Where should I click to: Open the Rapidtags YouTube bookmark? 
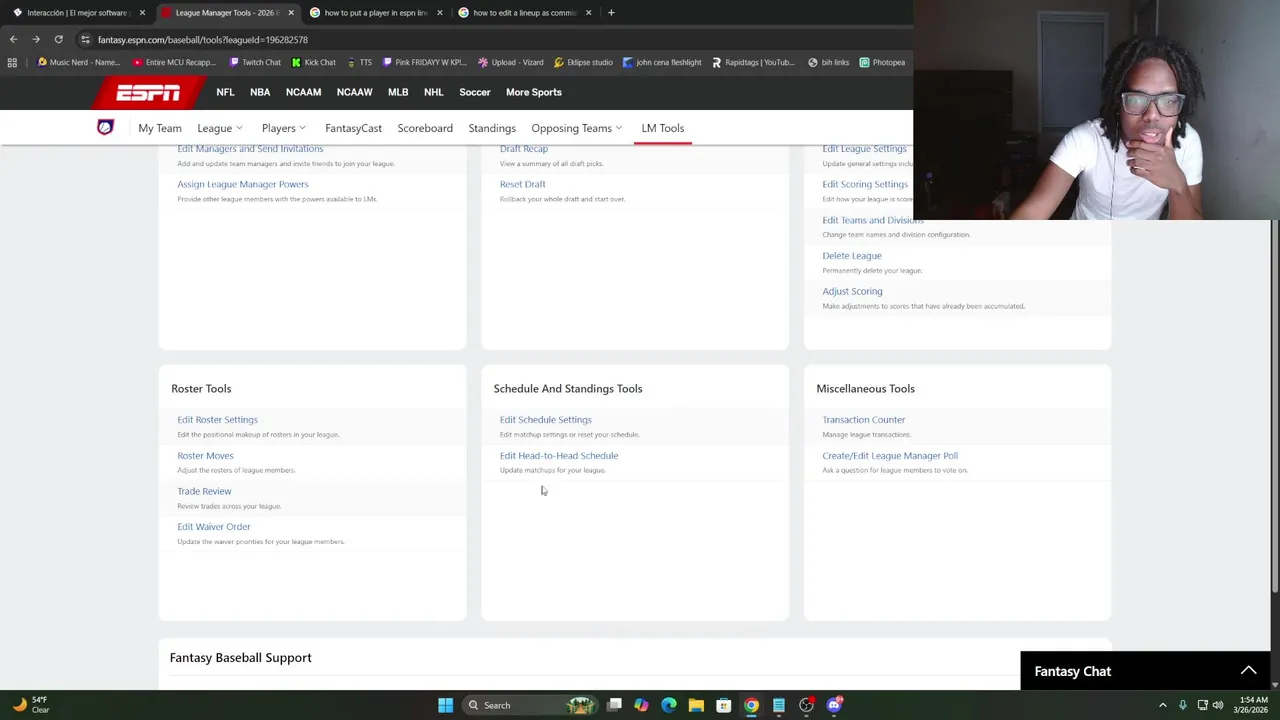(x=753, y=62)
